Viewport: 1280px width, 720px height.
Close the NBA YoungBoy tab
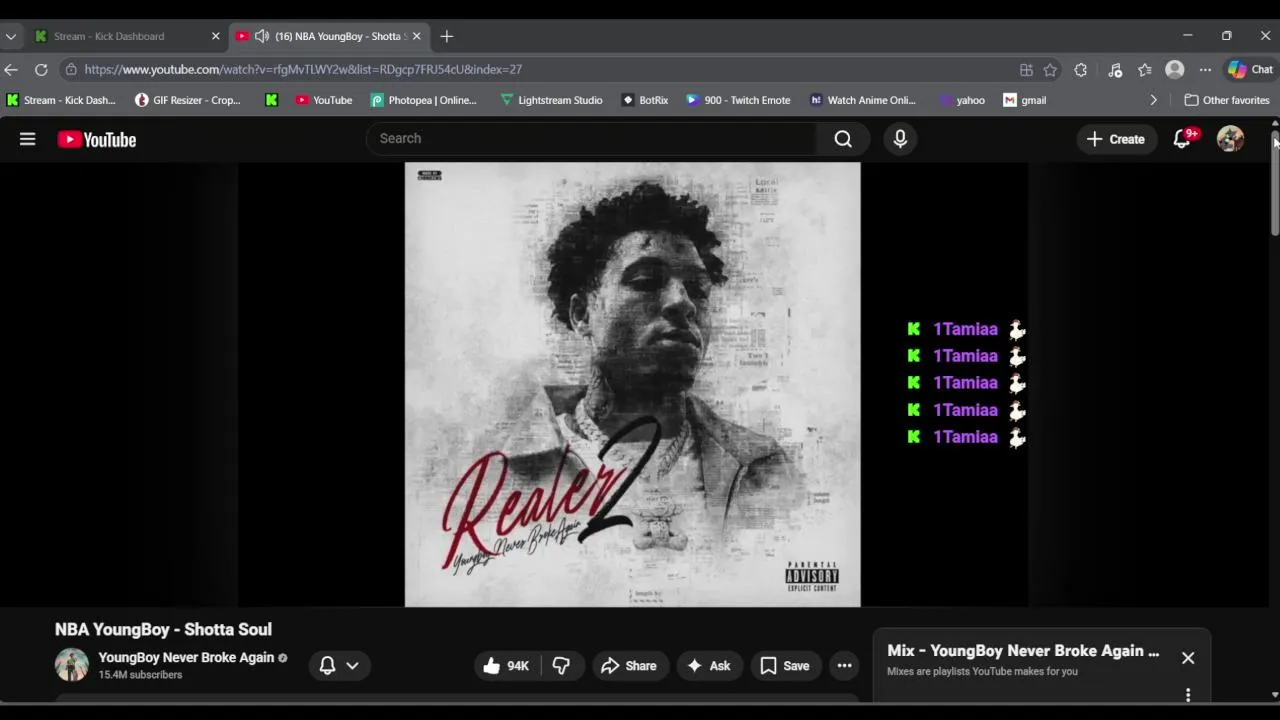coord(417,36)
